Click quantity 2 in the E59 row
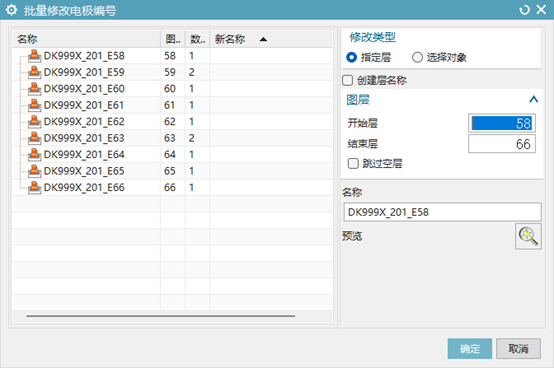The height and width of the screenshot is (368, 554). [191, 72]
